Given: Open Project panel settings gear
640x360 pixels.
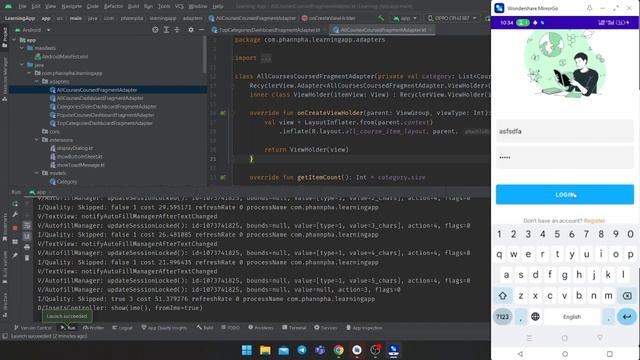Looking at the screenshot, I should [191, 30].
